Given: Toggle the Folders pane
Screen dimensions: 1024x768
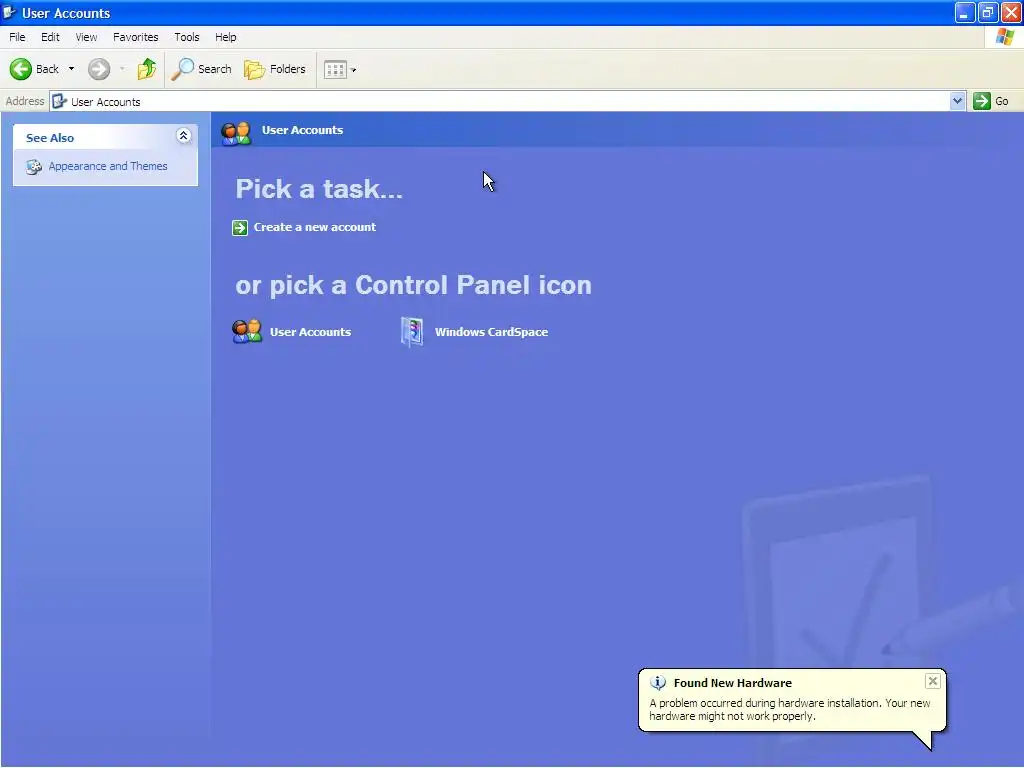Looking at the screenshot, I should (274, 69).
